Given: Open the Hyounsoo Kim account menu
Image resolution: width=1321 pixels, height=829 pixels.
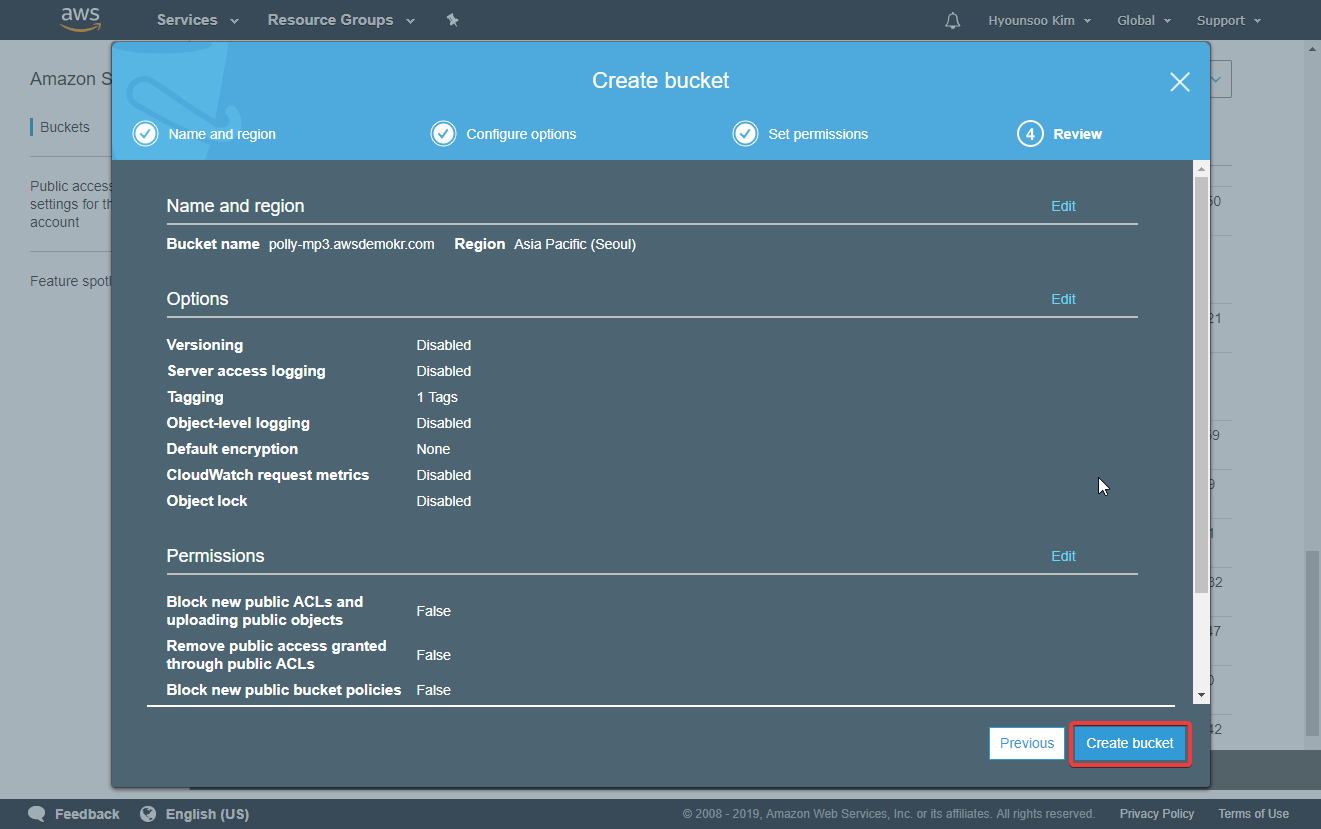Looking at the screenshot, I should pos(1039,20).
